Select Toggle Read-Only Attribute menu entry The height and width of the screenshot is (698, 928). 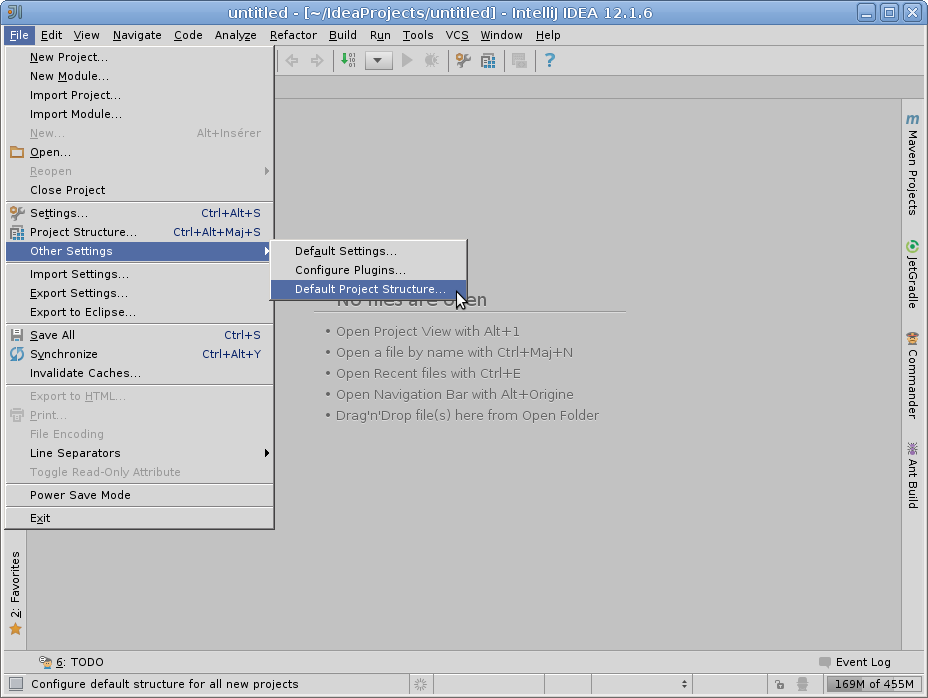click(140, 472)
